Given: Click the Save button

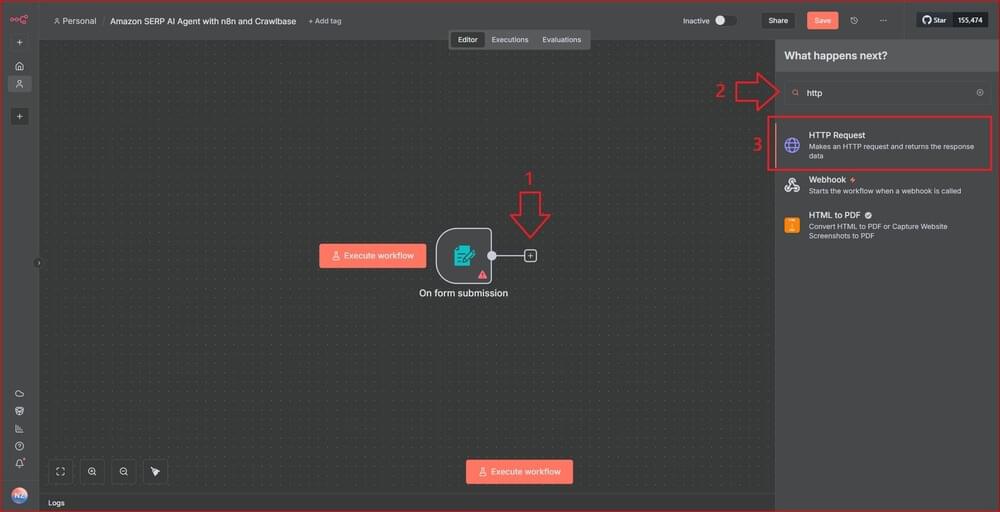Looking at the screenshot, I should pos(822,20).
